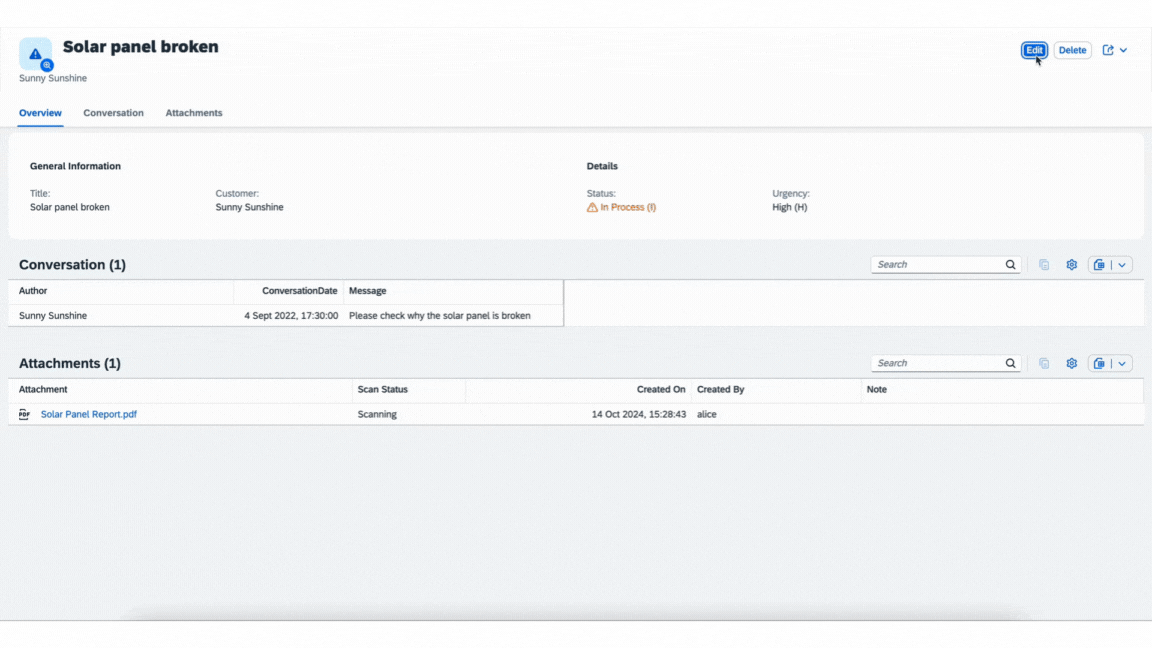
Task: Click the incident avatar icon beside the title
Action: click(x=35, y=54)
